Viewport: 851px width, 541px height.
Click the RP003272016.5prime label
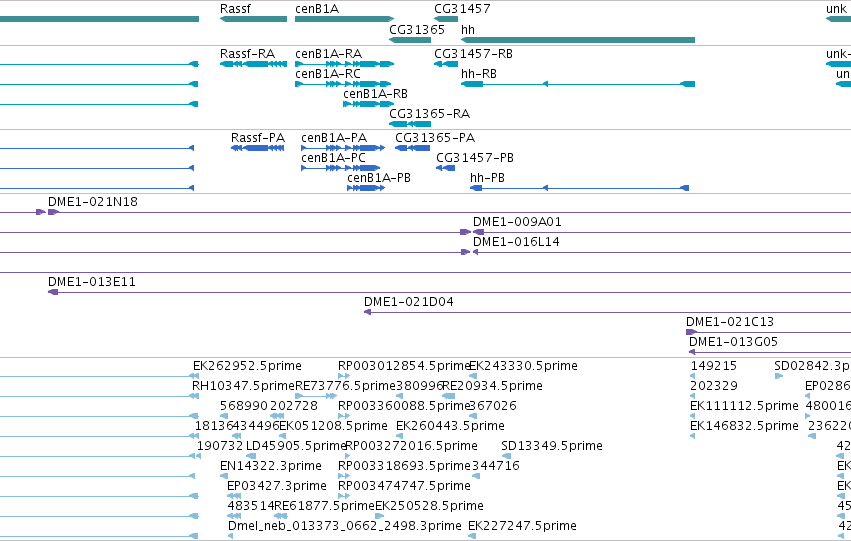[x=411, y=447]
